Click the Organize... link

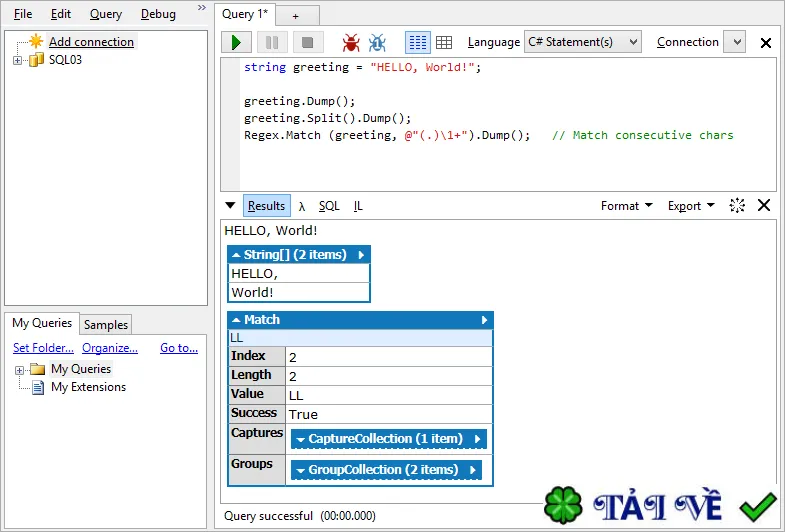[110, 348]
